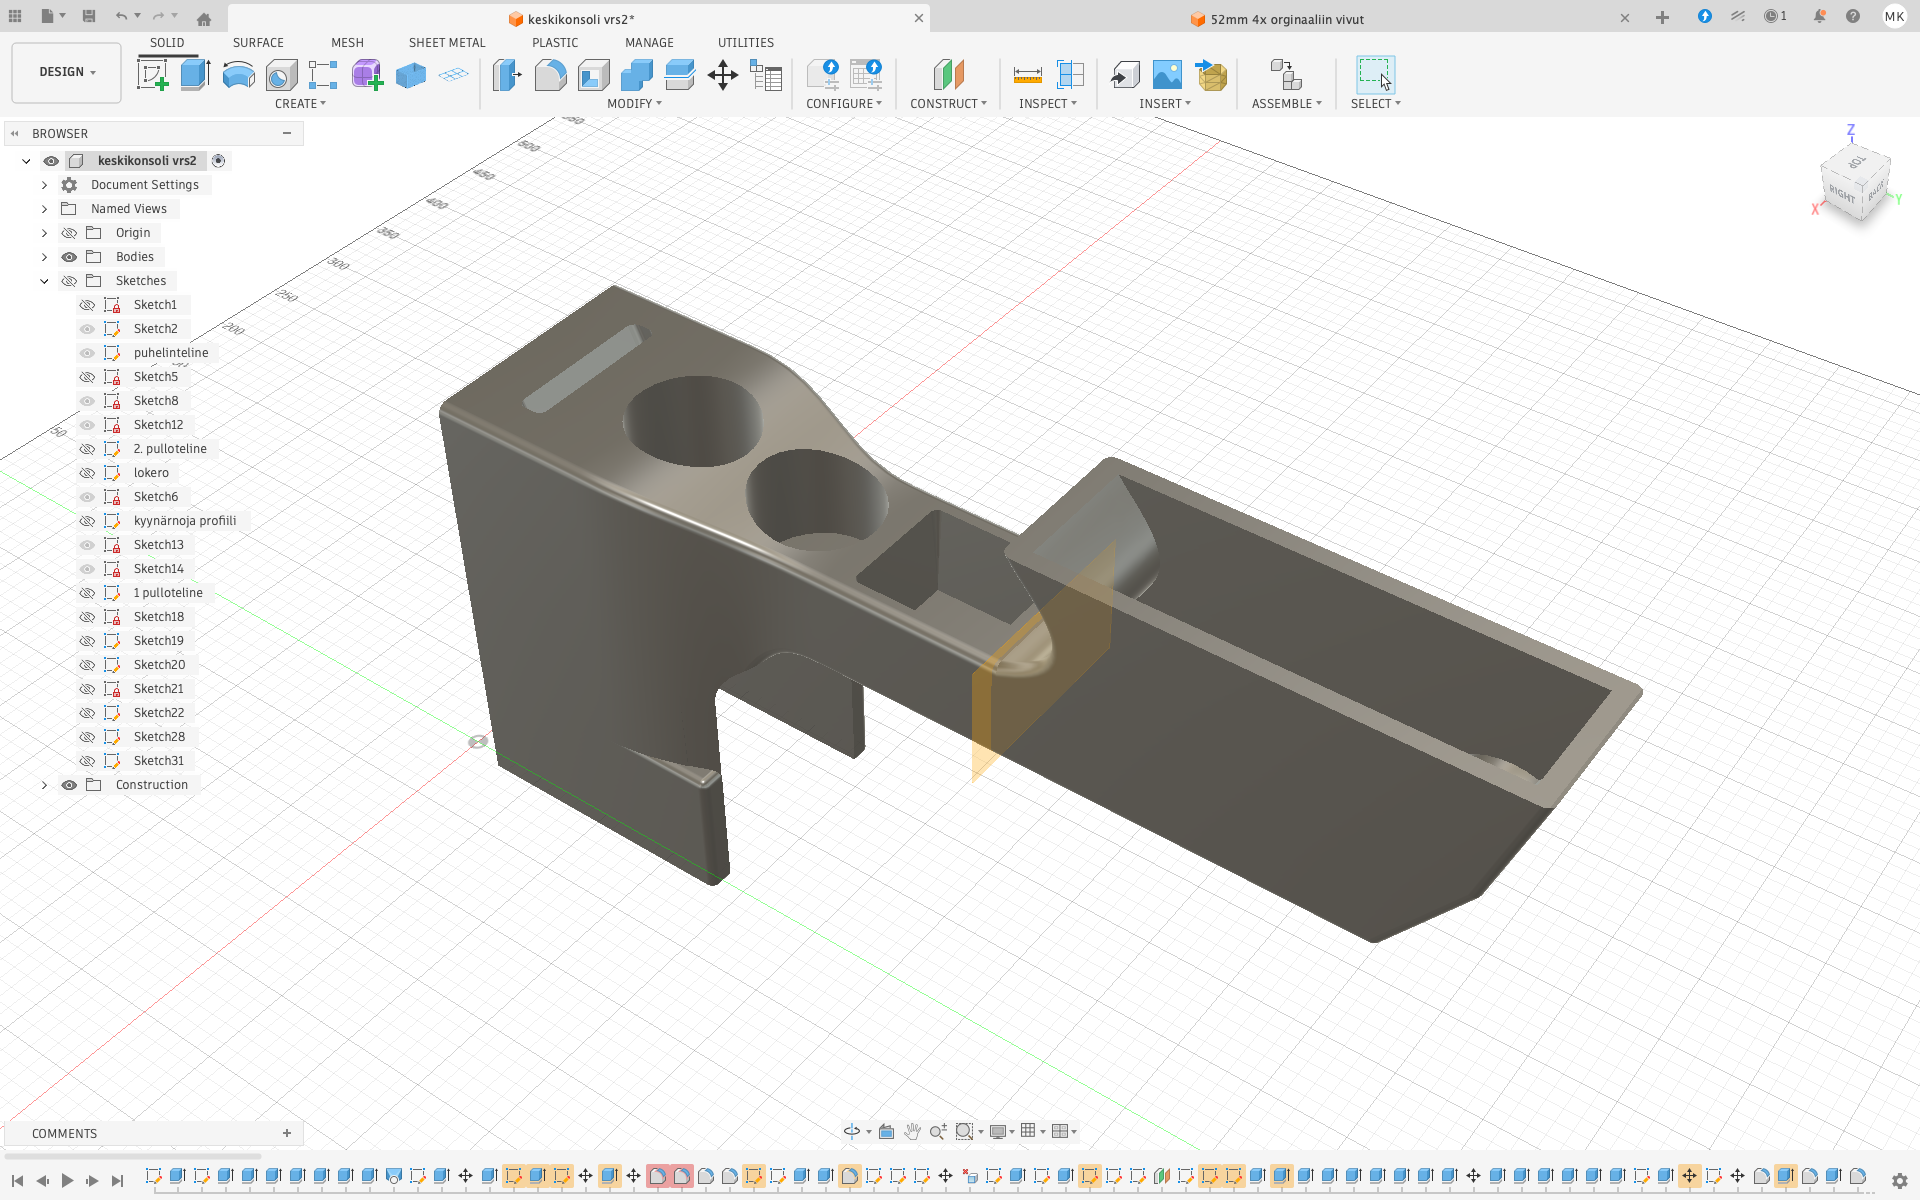Switch to the SHEET METAL tab

click(447, 43)
